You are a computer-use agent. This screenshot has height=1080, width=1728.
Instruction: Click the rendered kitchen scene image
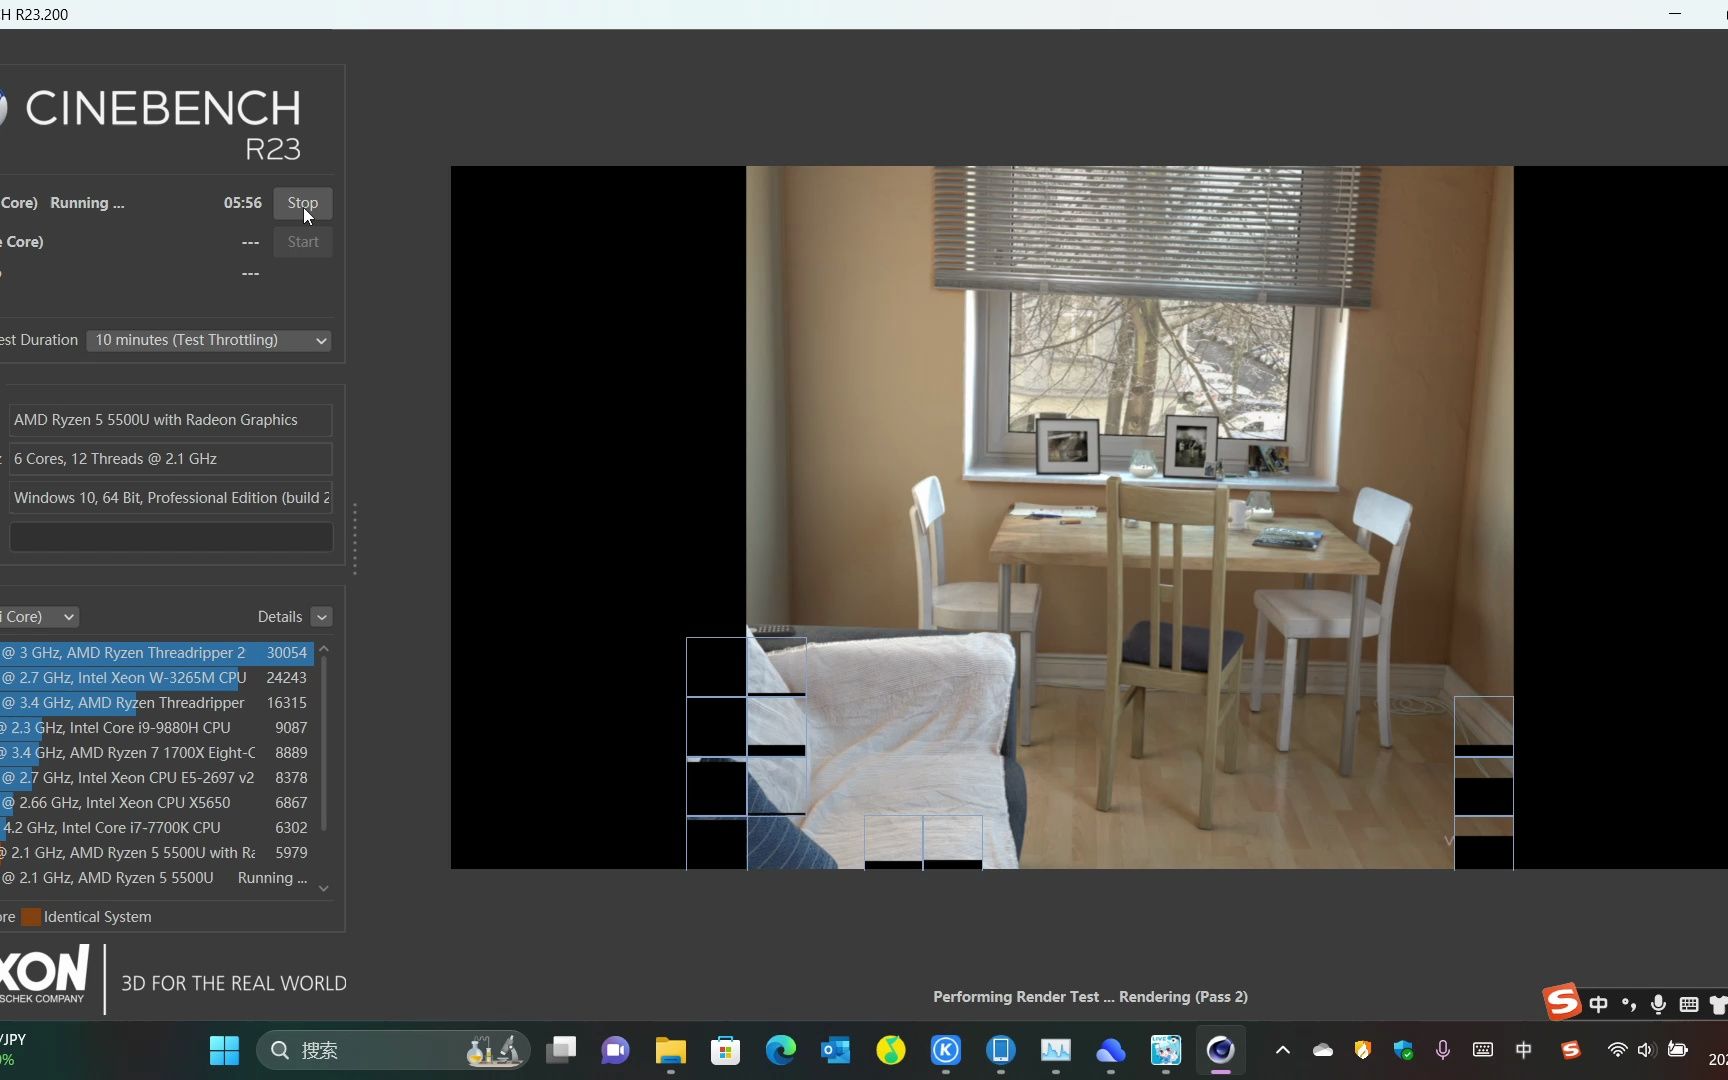(1129, 517)
